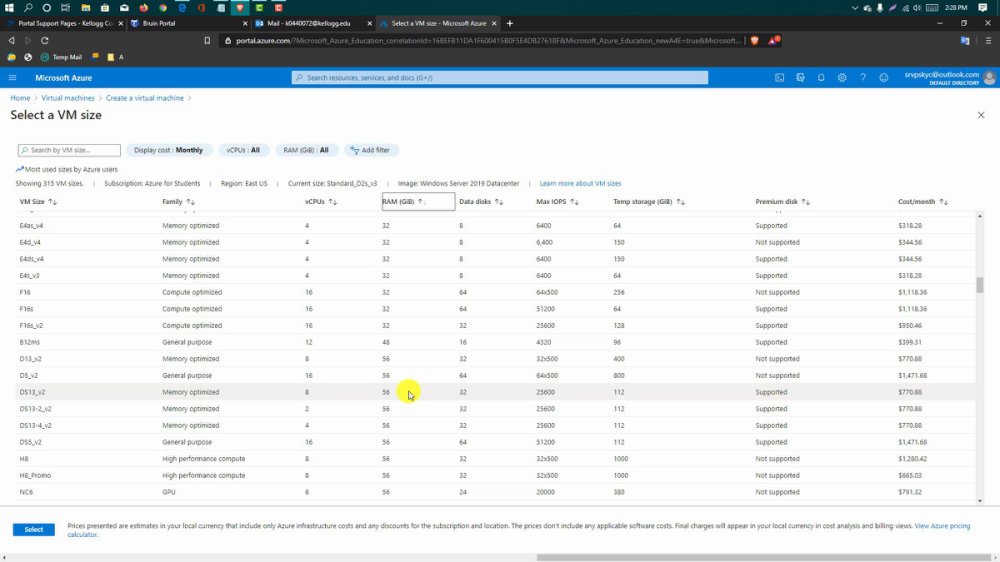Go to Home breadcrumb

[20, 98]
